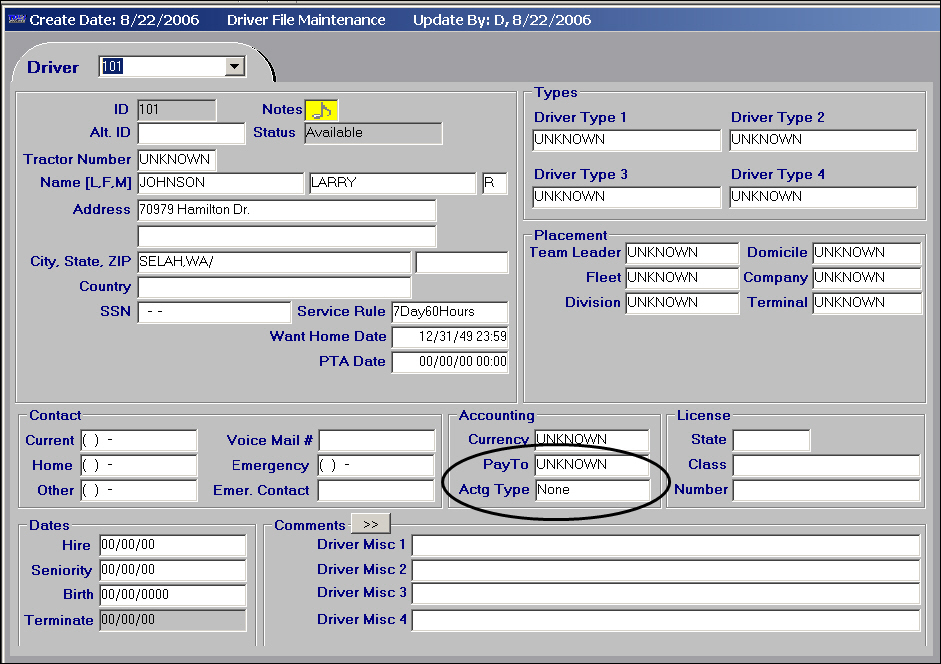The height and width of the screenshot is (664, 941).
Task: Click the Emer. Contact field
Action: tap(376, 490)
